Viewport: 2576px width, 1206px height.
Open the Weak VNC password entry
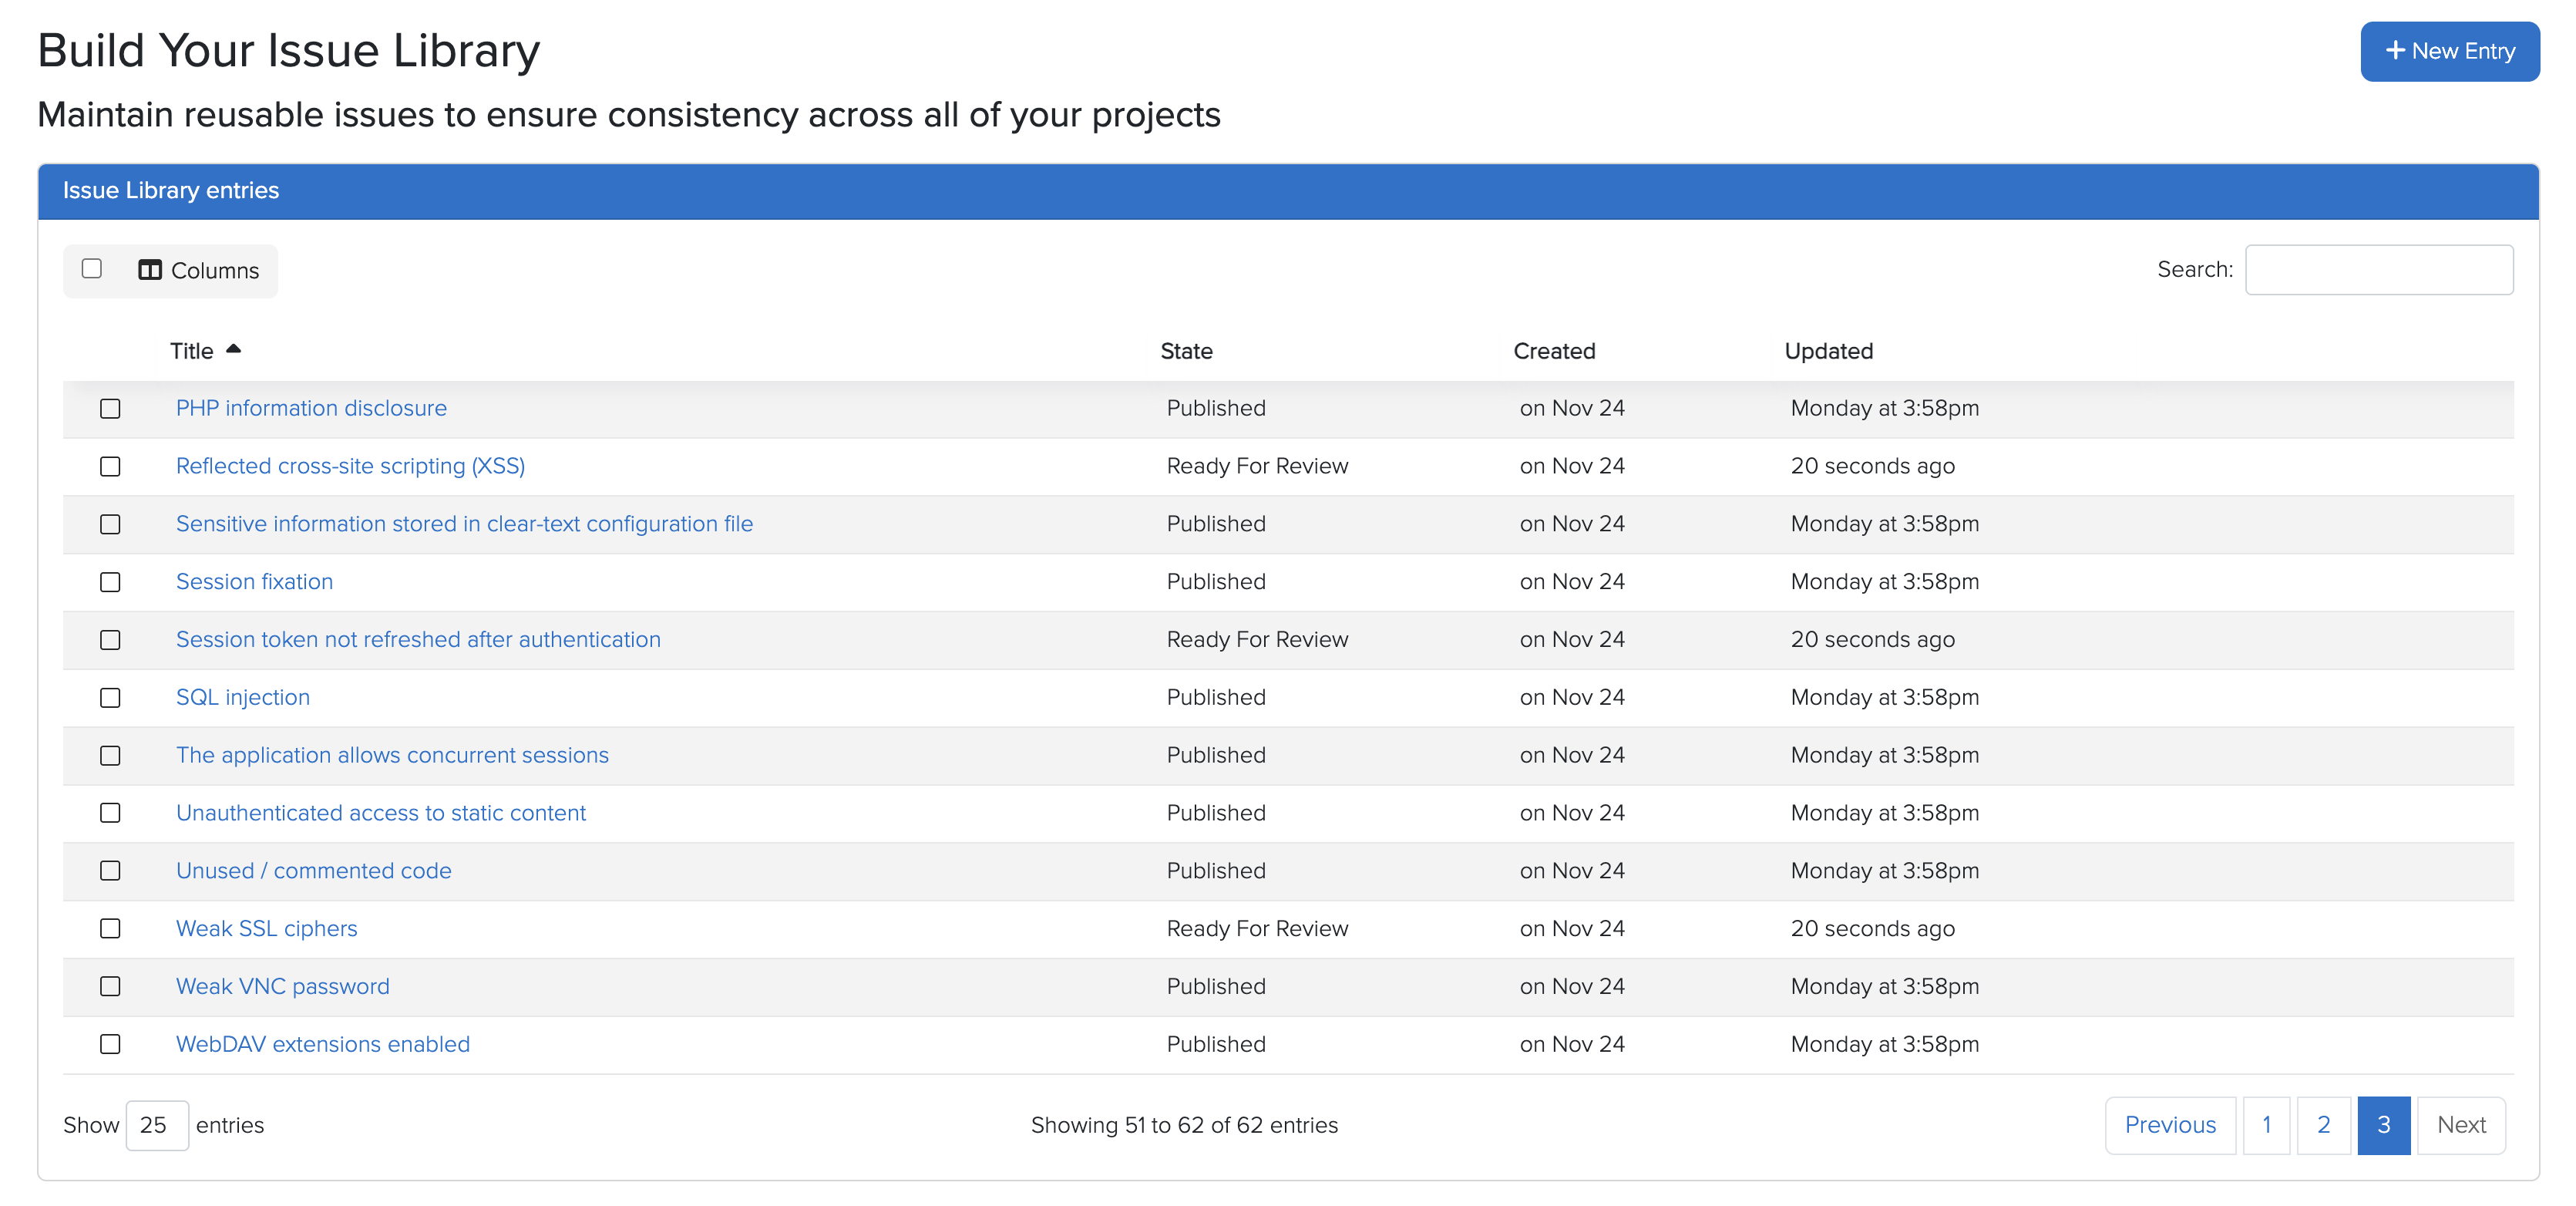tap(282, 986)
